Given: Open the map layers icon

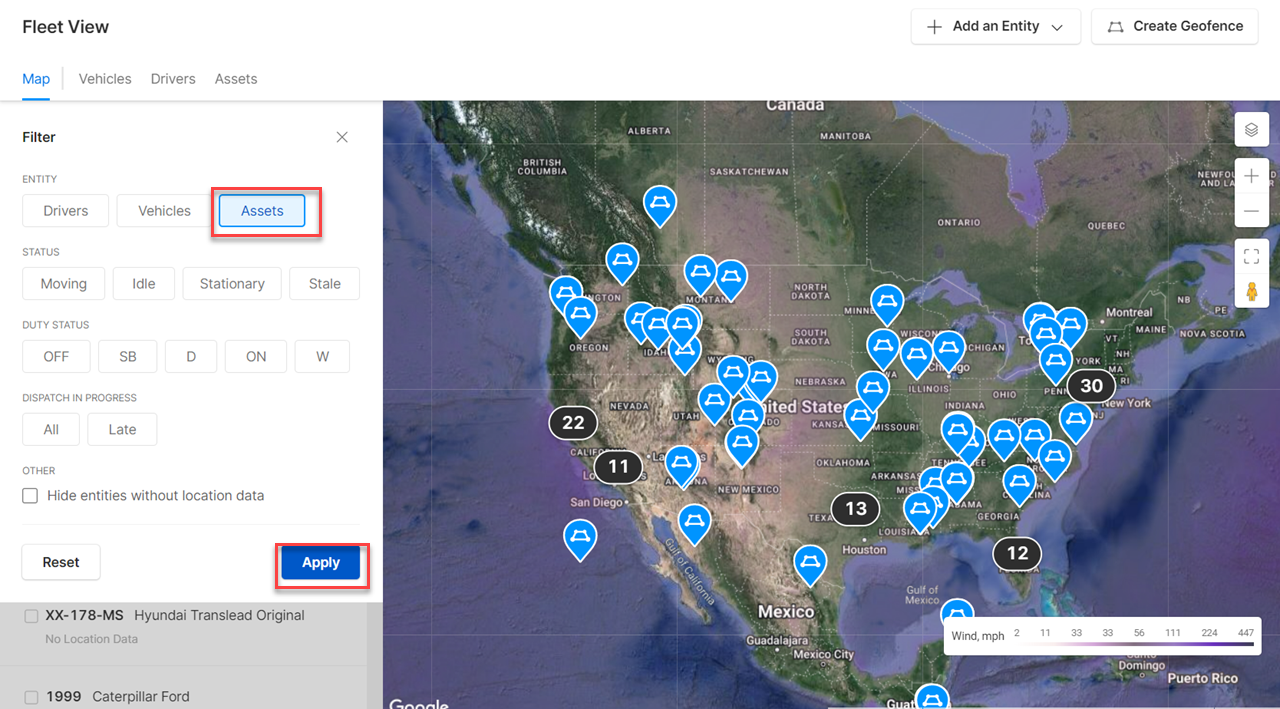Looking at the screenshot, I should (x=1251, y=130).
